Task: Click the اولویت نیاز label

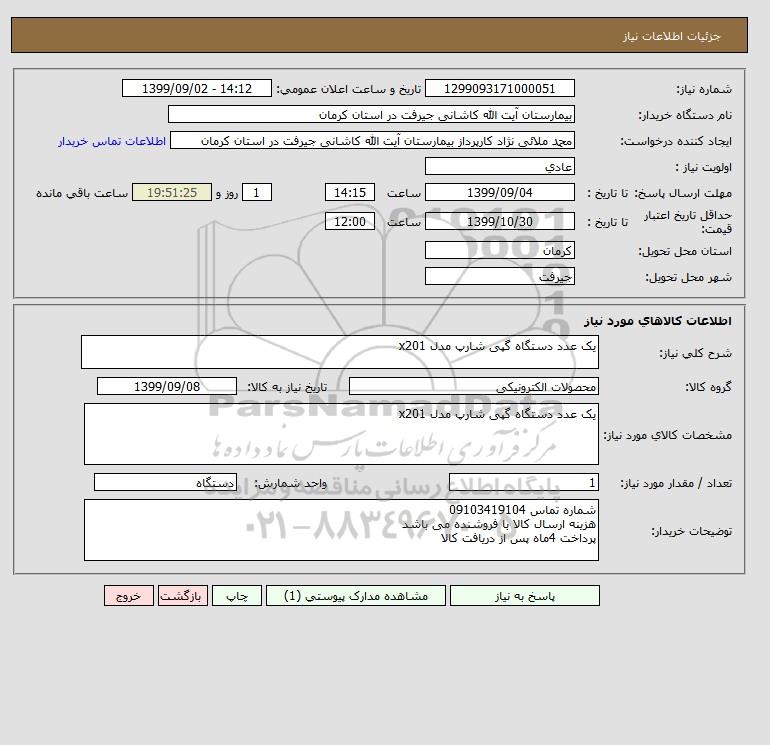Action: [704, 167]
